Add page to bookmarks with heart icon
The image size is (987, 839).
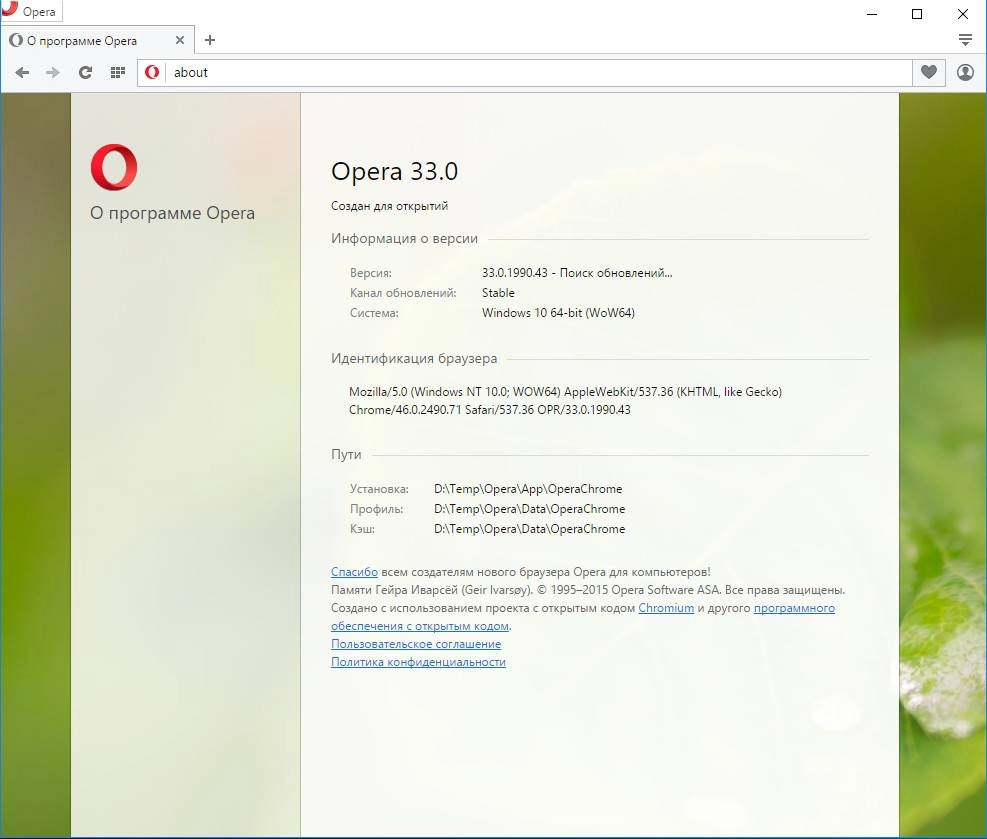pyautogui.click(x=928, y=72)
